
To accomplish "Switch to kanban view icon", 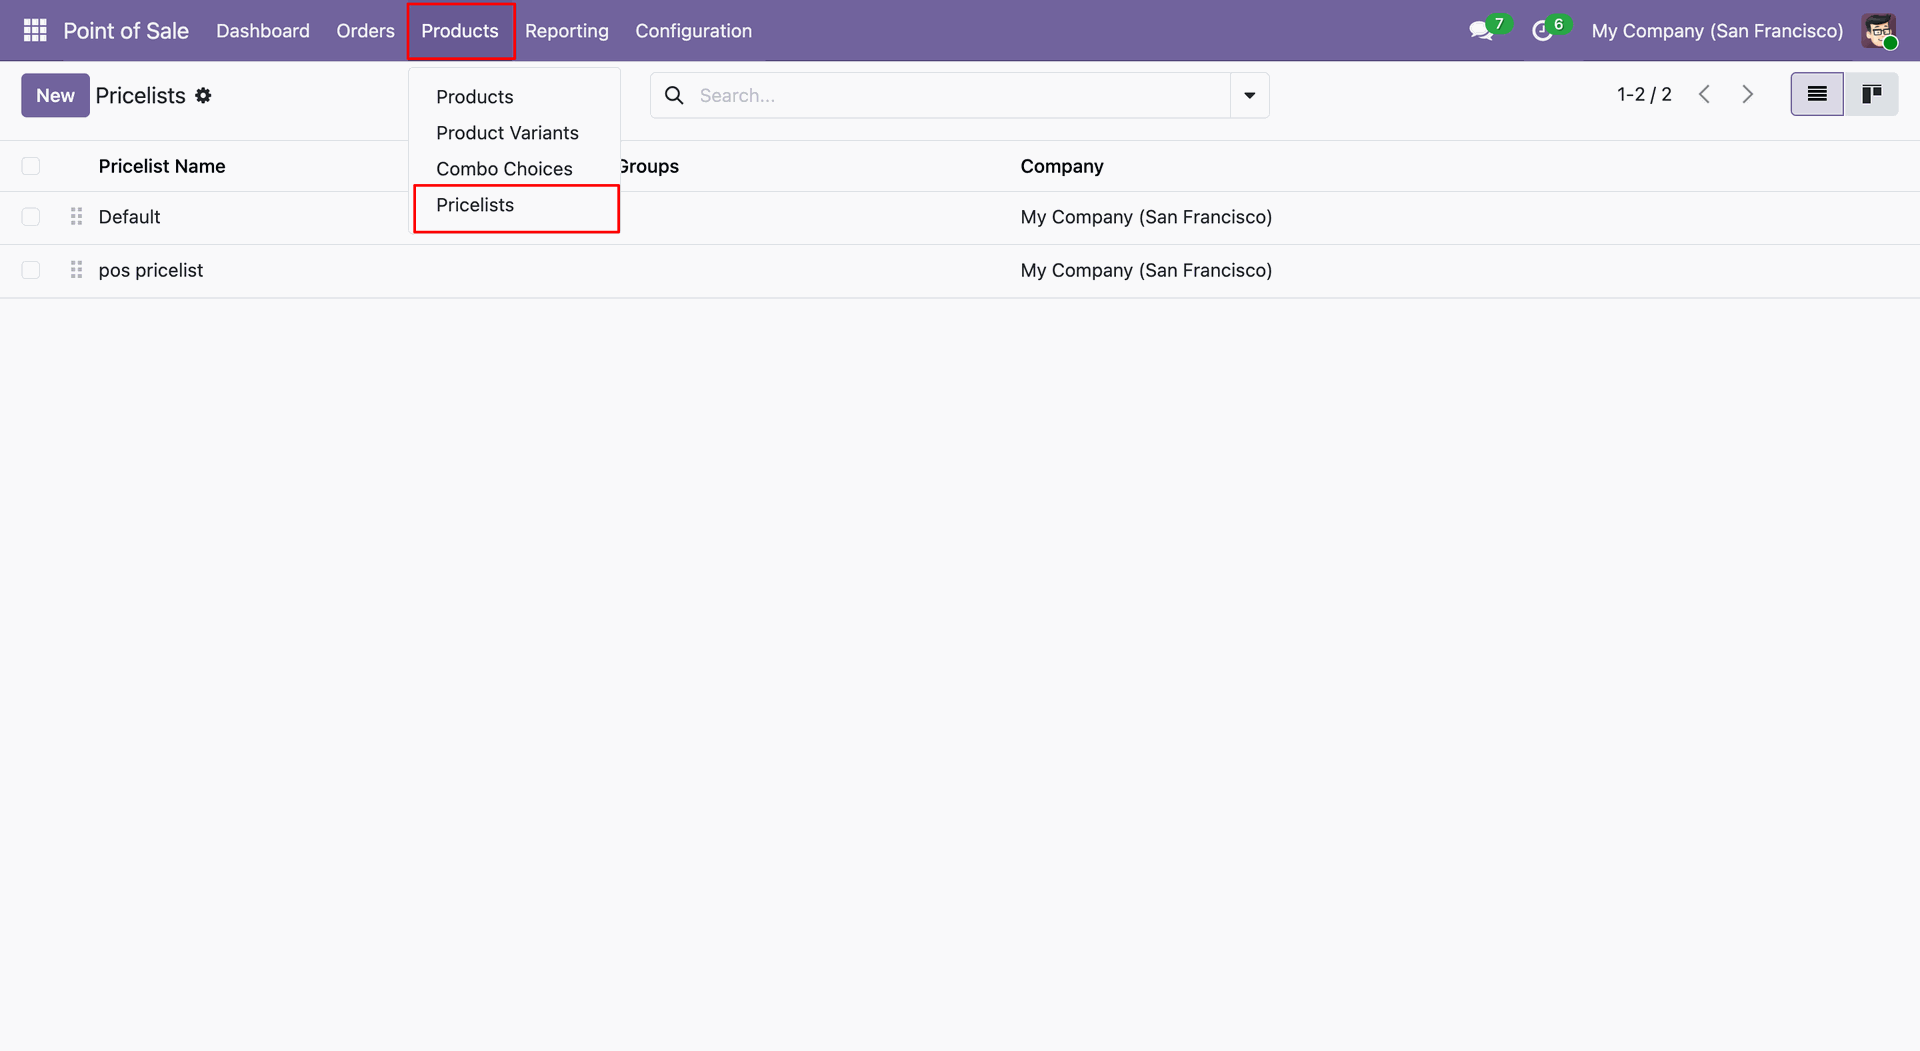I will point(1871,95).
